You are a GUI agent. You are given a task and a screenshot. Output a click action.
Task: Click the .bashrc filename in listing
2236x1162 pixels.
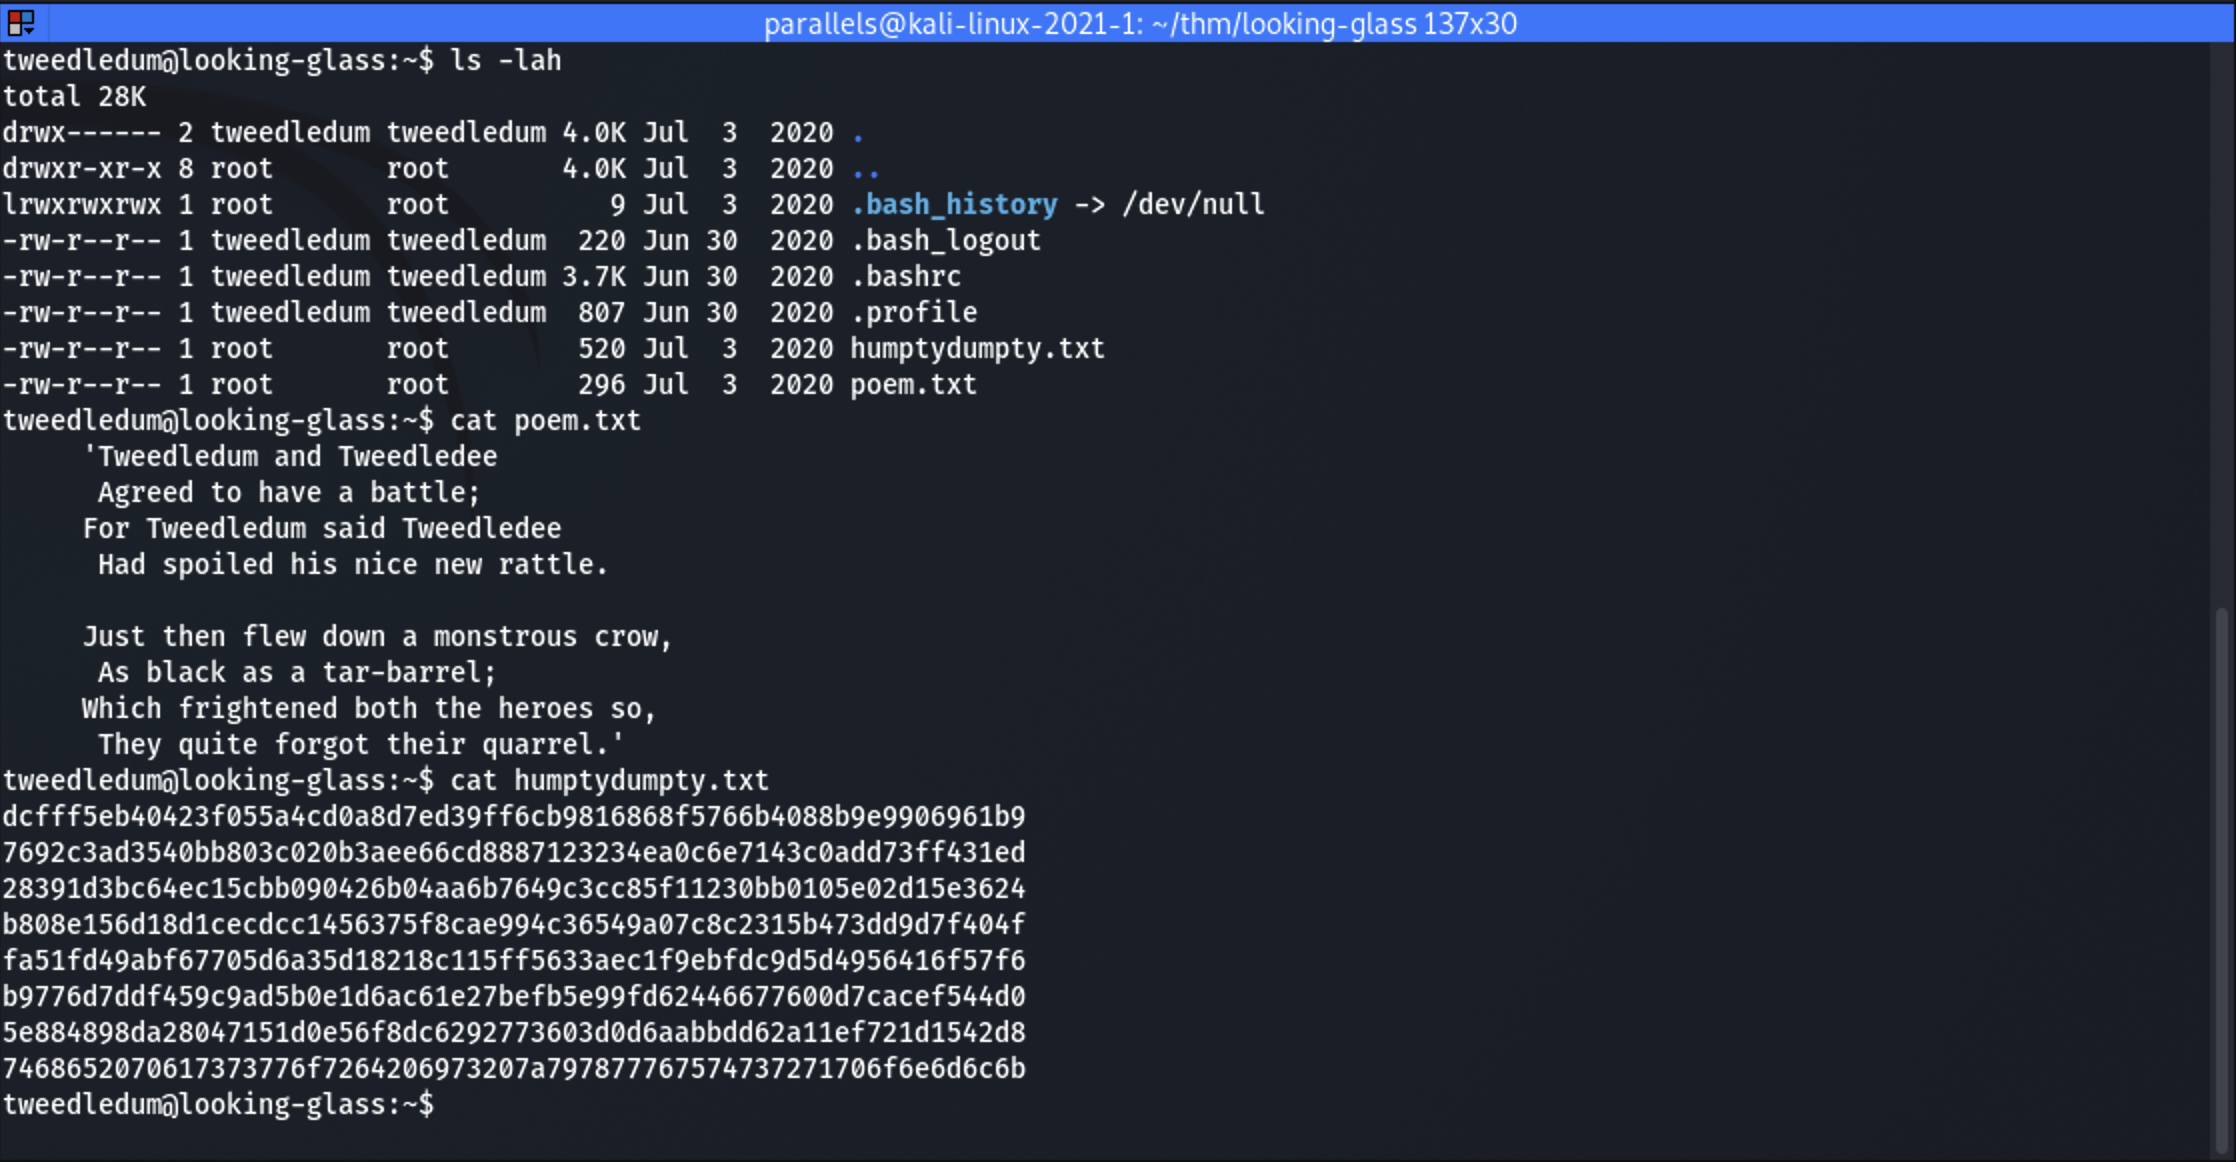[906, 277]
